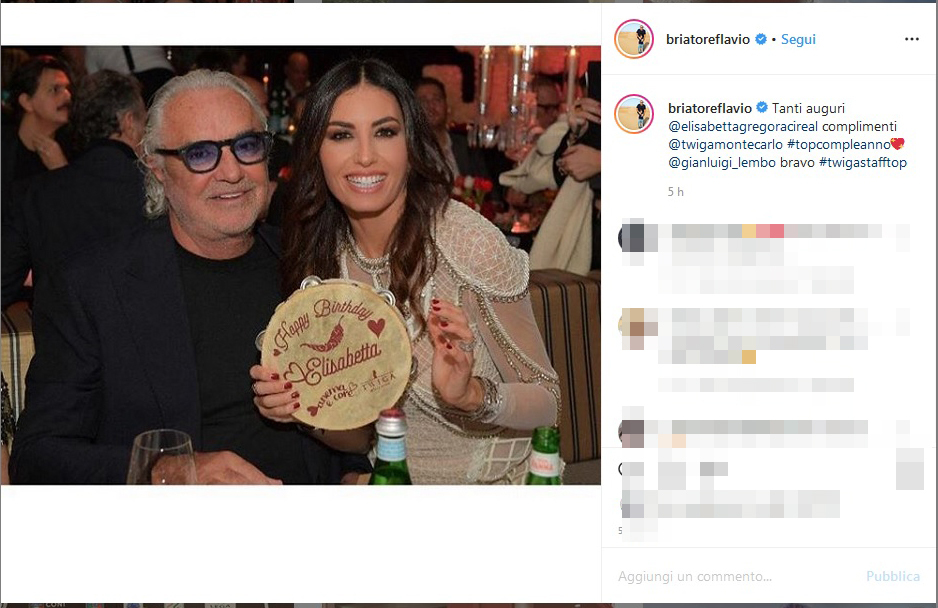Open briatoreflavio username in the header
938x608 pixels.
(708, 39)
